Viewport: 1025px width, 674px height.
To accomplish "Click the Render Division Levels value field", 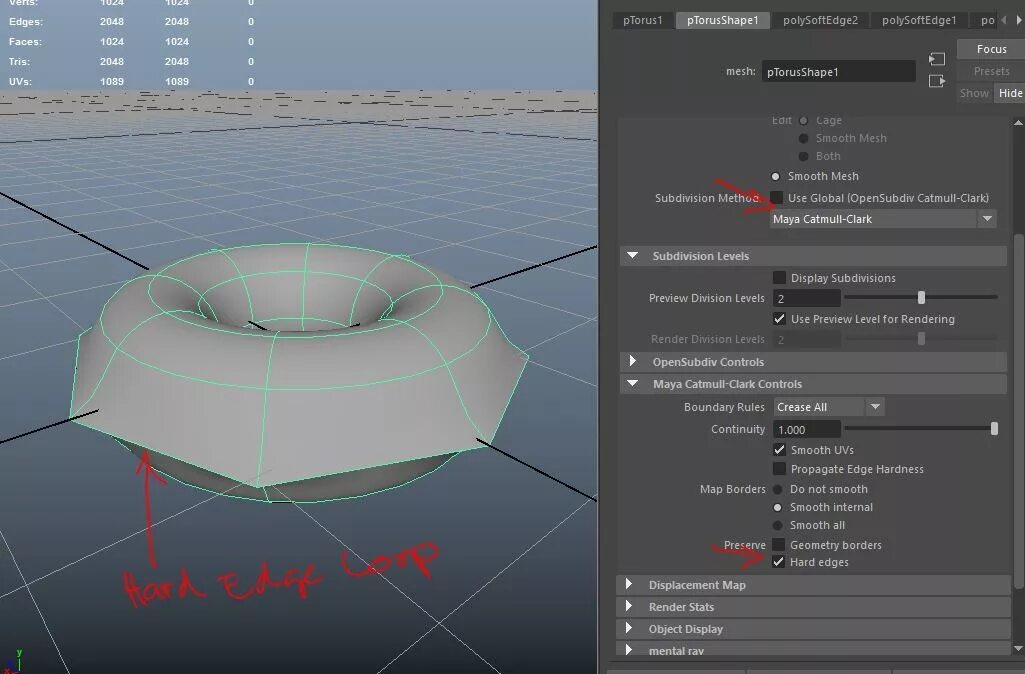I will coord(807,339).
